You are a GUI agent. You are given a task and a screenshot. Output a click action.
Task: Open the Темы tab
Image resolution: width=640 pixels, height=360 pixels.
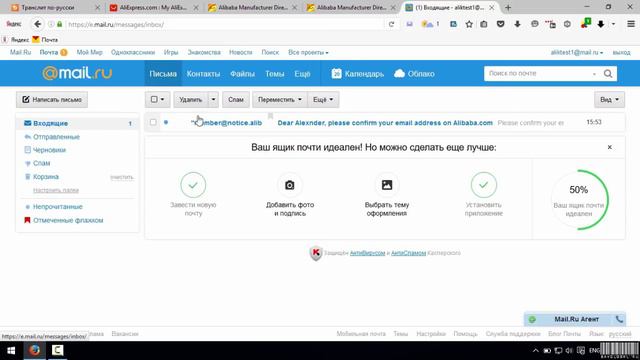275,73
